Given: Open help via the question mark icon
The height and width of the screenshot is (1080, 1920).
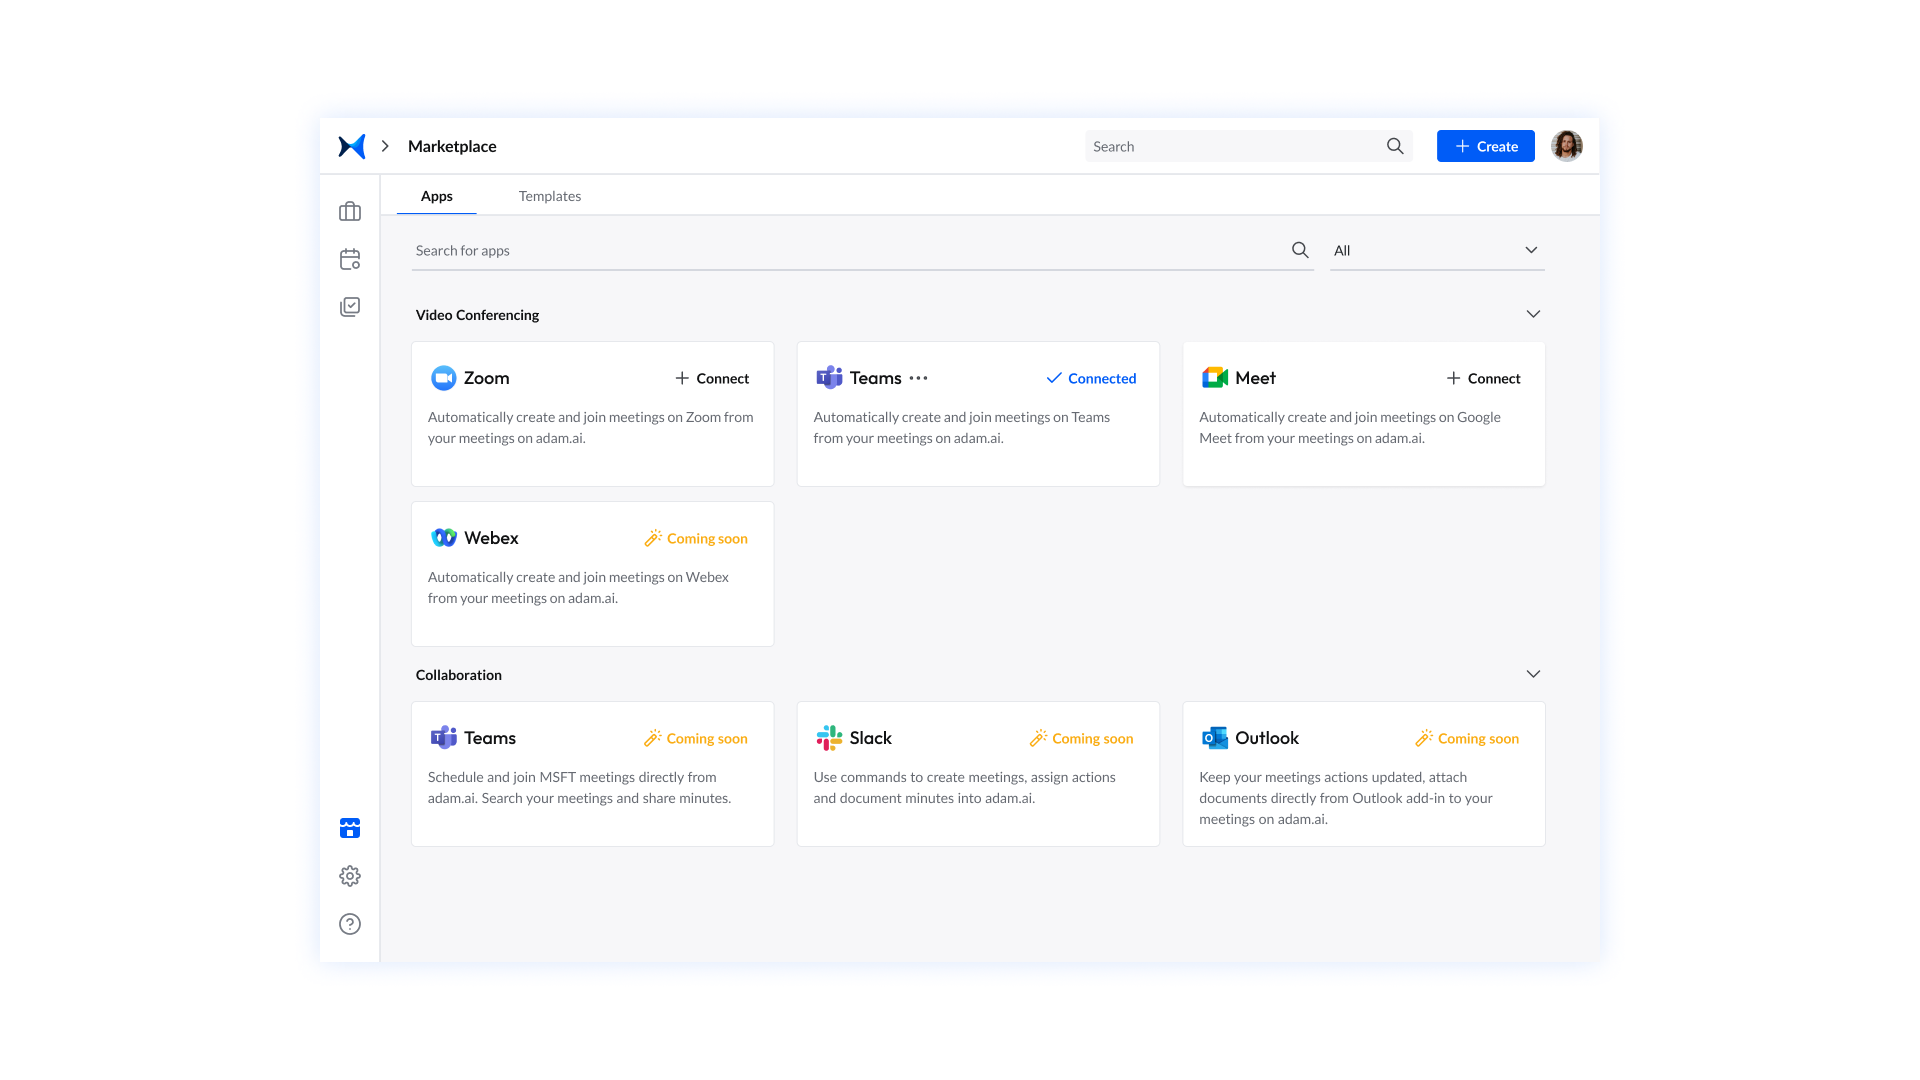Looking at the screenshot, I should pyautogui.click(x=349, y=923).
